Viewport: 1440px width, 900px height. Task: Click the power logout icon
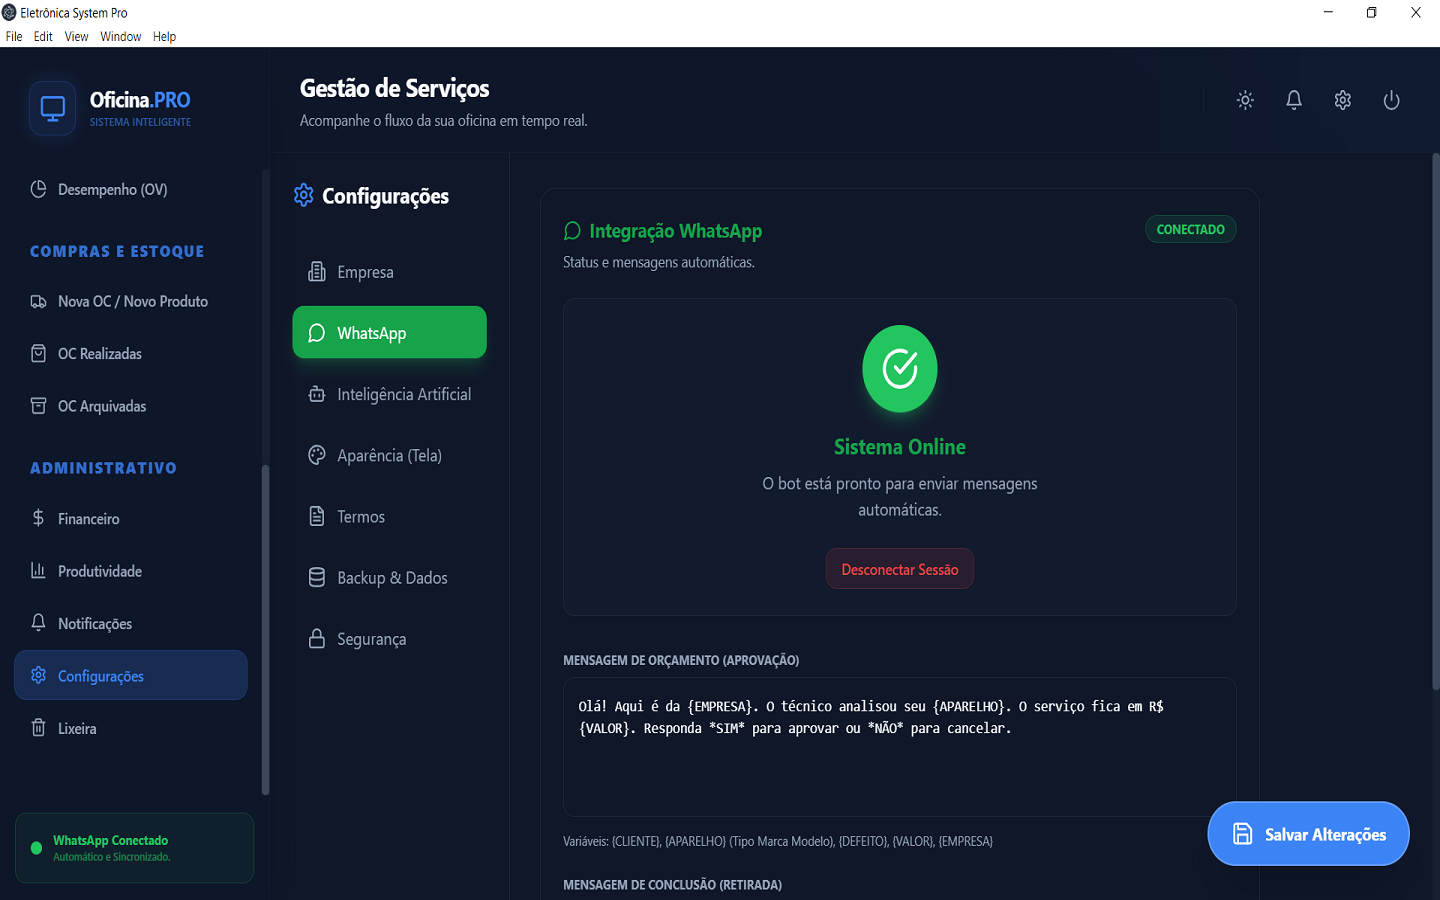click(1391, 100)
